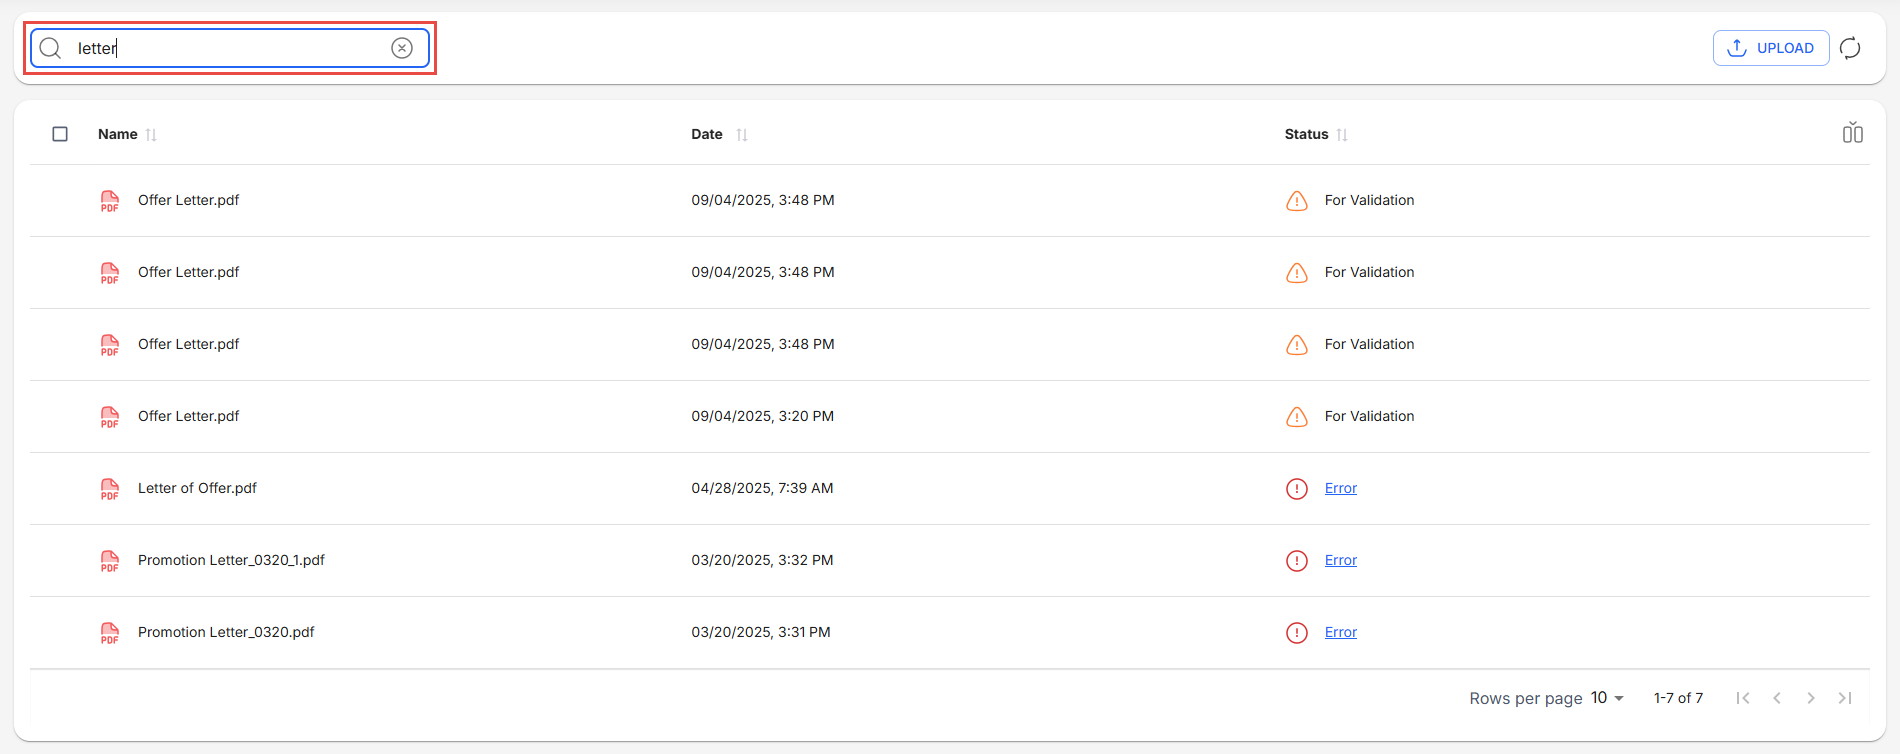Screen dimensions: 1900x754
Task: Clear the search field text
Action: [x=402, y=48]
